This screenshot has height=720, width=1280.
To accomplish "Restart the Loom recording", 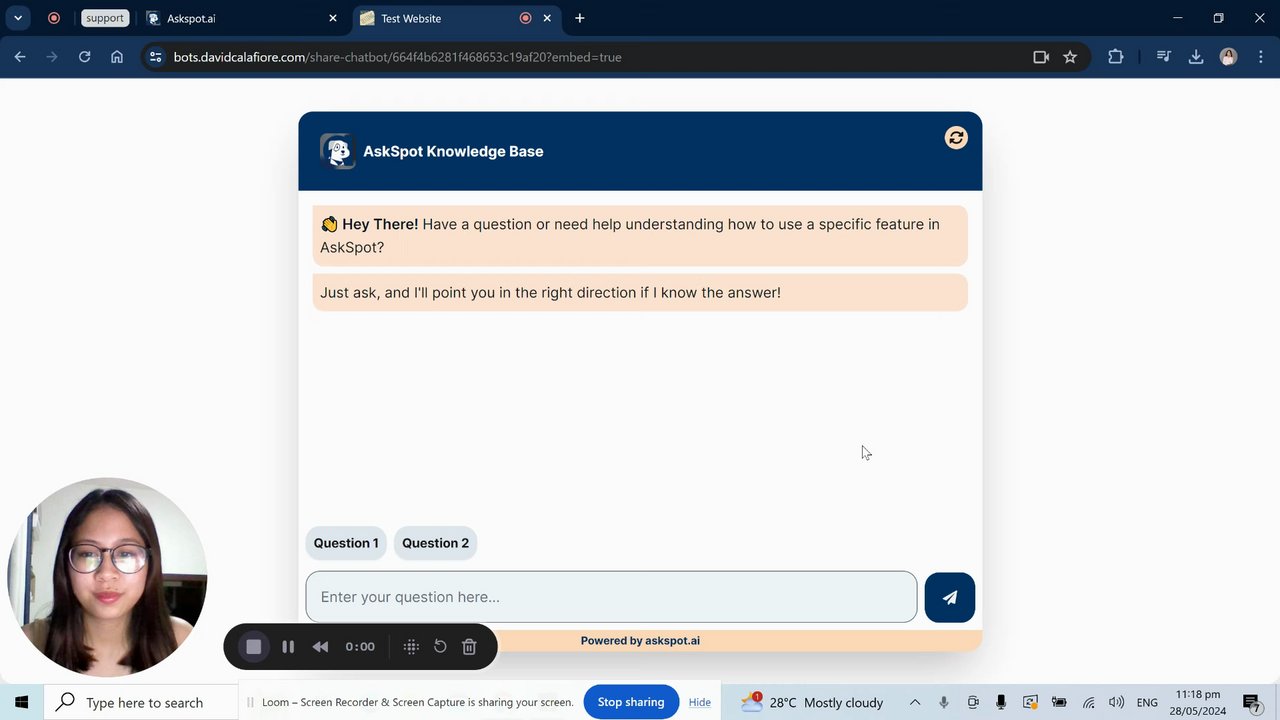I will (440, 647).
